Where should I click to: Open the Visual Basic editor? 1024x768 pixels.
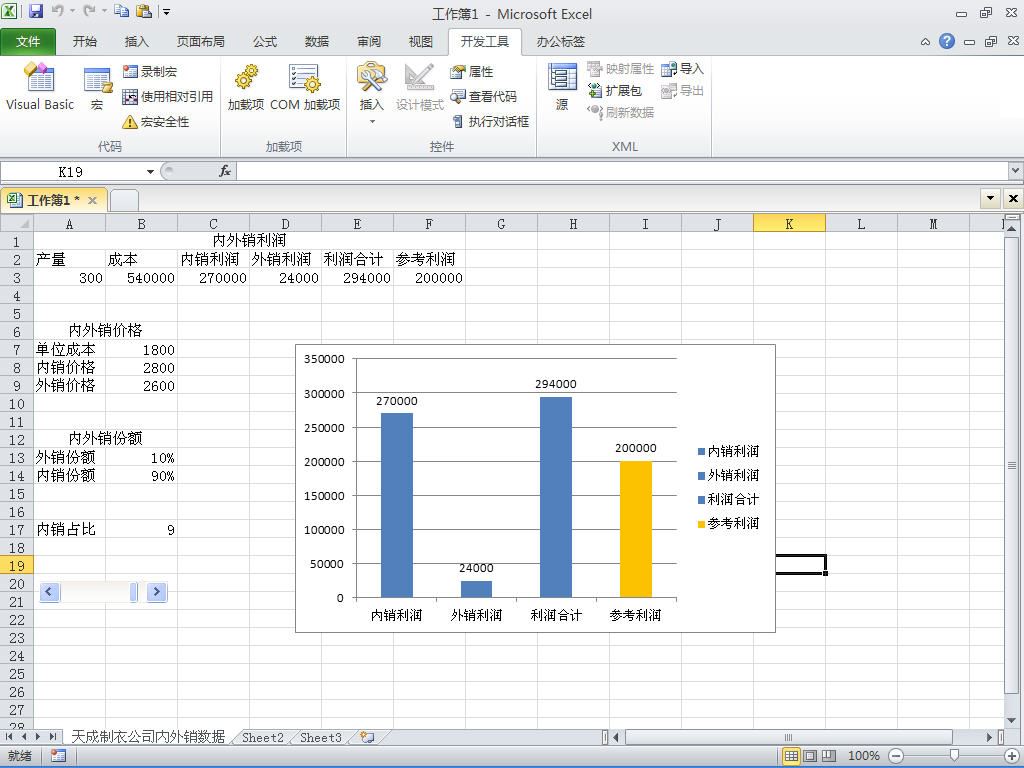[40, 86]
